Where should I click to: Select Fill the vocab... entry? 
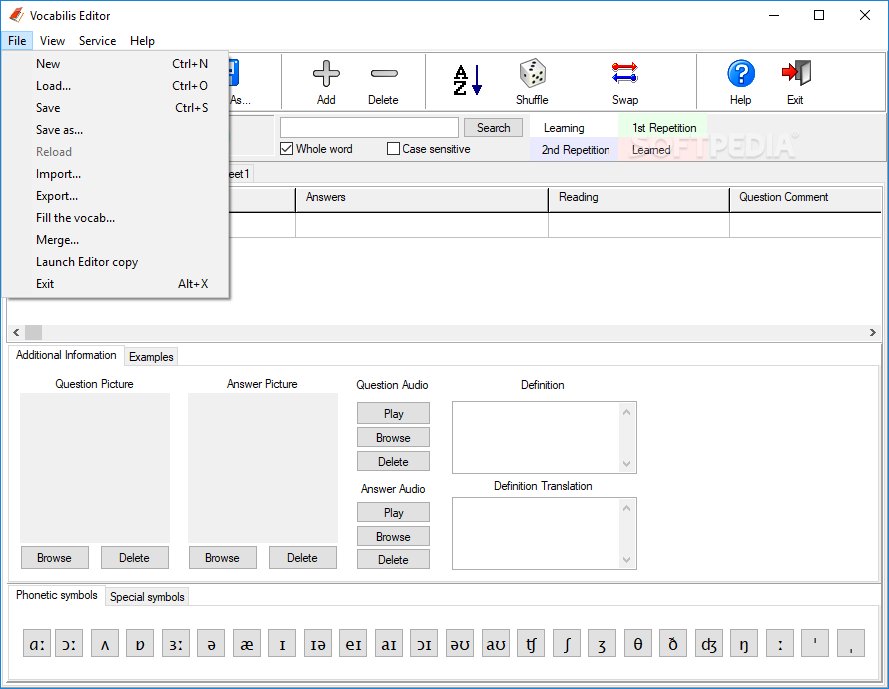tap(116, 218)
